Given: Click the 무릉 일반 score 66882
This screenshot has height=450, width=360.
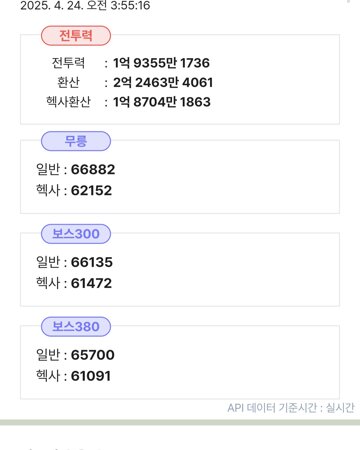Looking at the screenshot, I should tap(93, 169).
